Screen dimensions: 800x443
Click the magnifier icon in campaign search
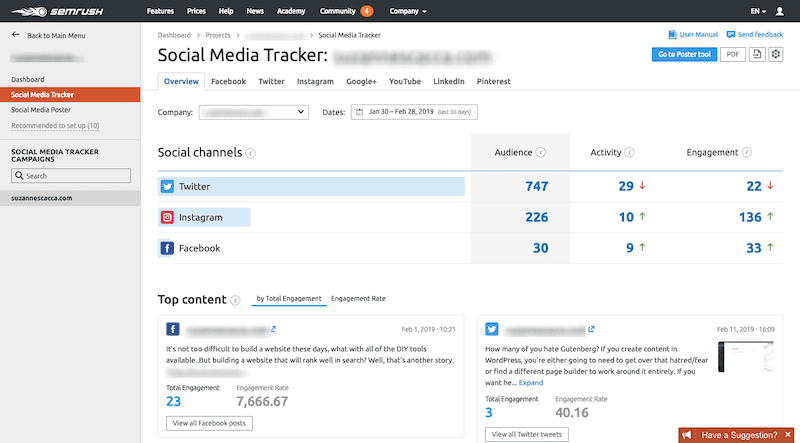19,176
